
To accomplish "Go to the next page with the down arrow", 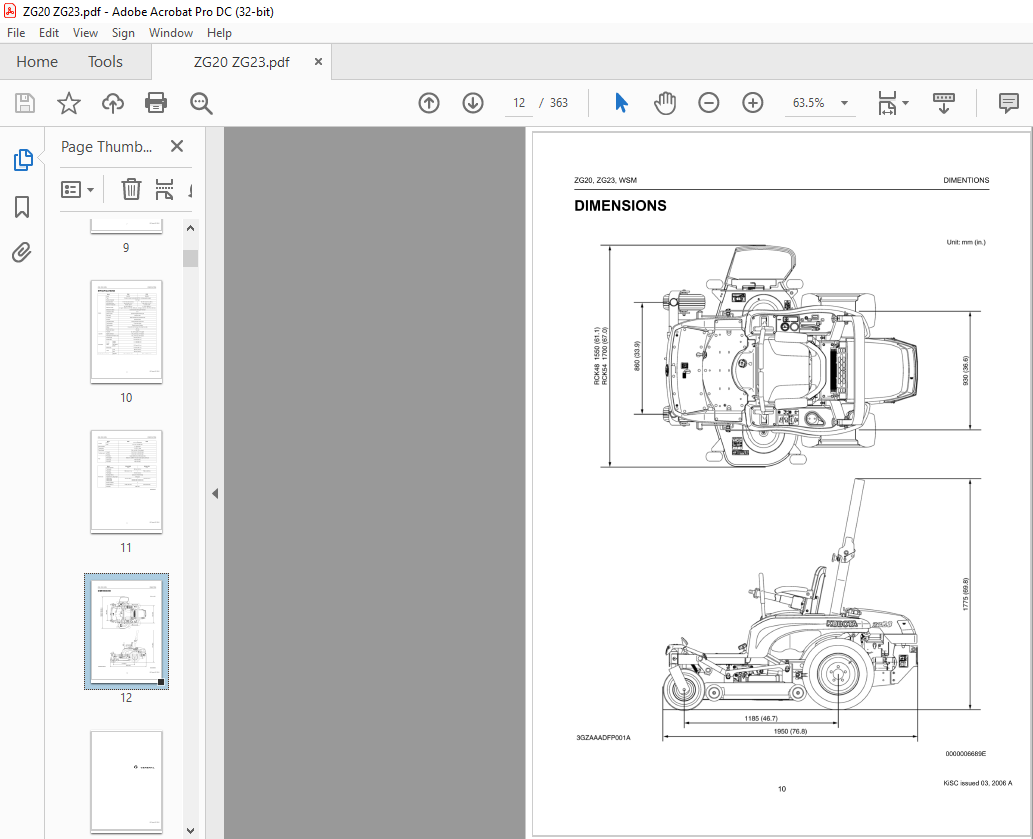I will (x=473, y=103).
